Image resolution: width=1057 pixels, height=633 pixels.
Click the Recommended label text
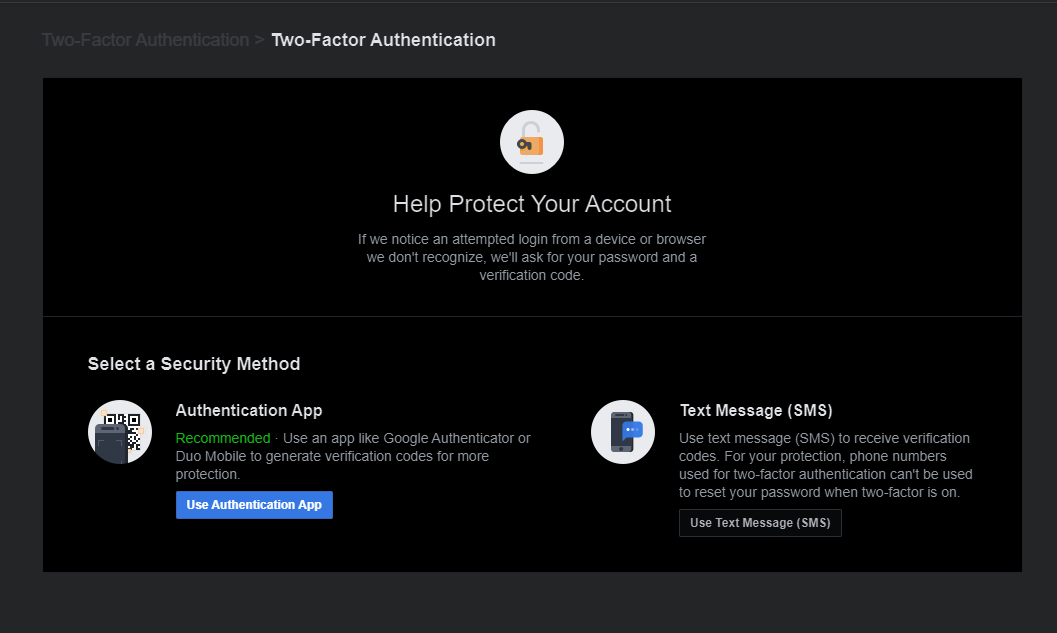tap(222, 438)
